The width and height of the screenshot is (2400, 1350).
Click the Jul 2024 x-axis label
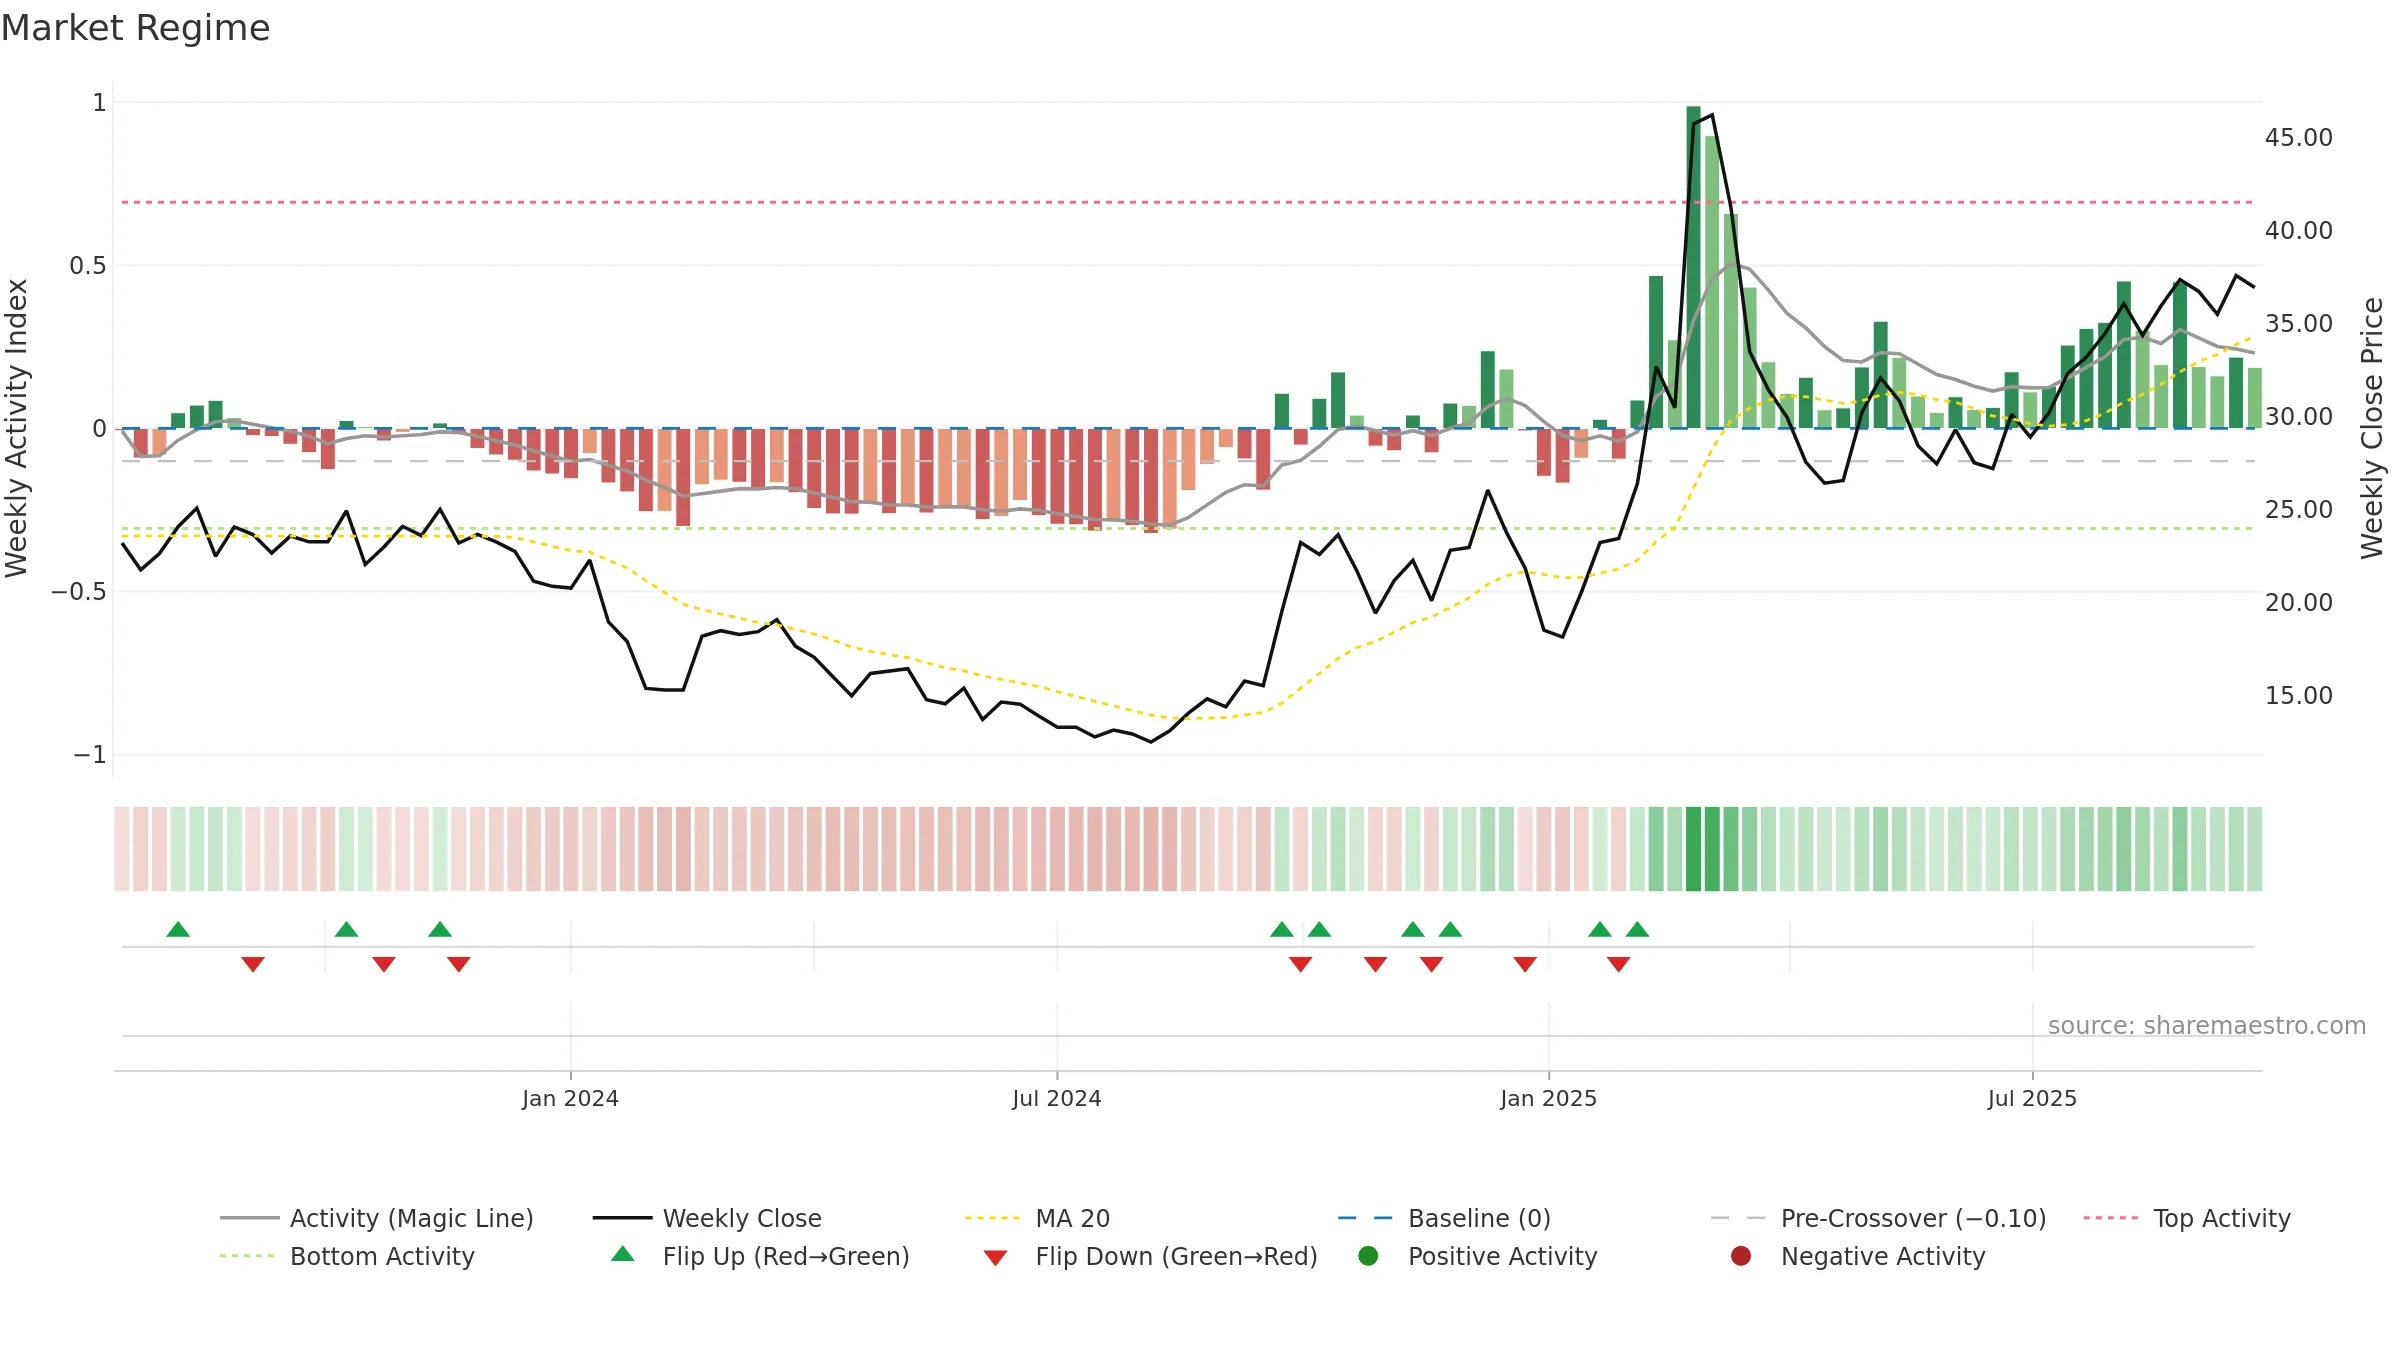1057,1098
